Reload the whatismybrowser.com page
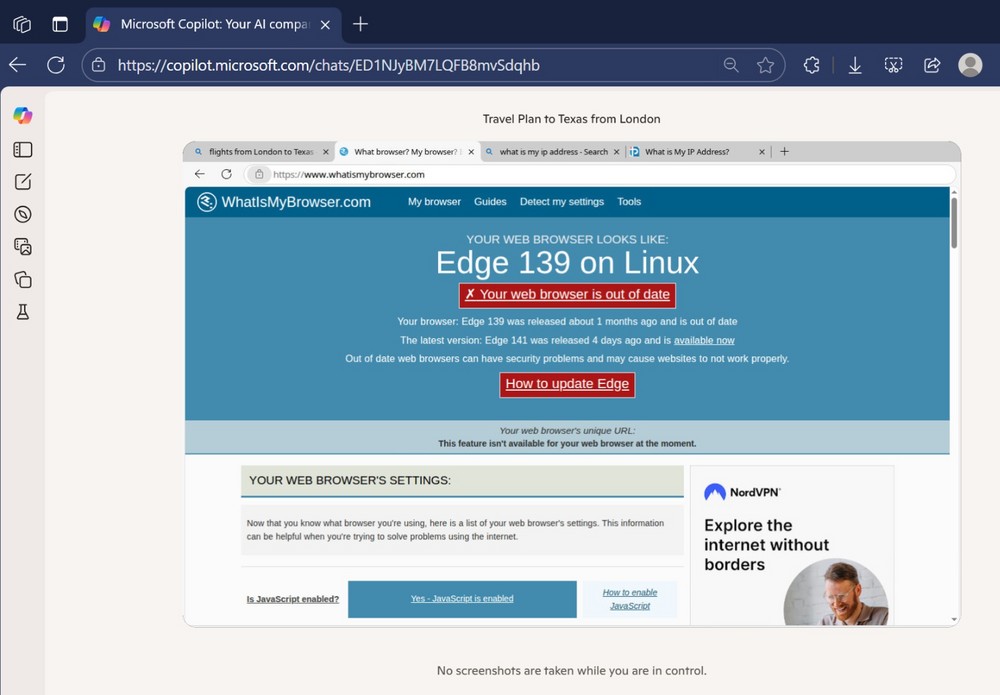 (226, 174)
